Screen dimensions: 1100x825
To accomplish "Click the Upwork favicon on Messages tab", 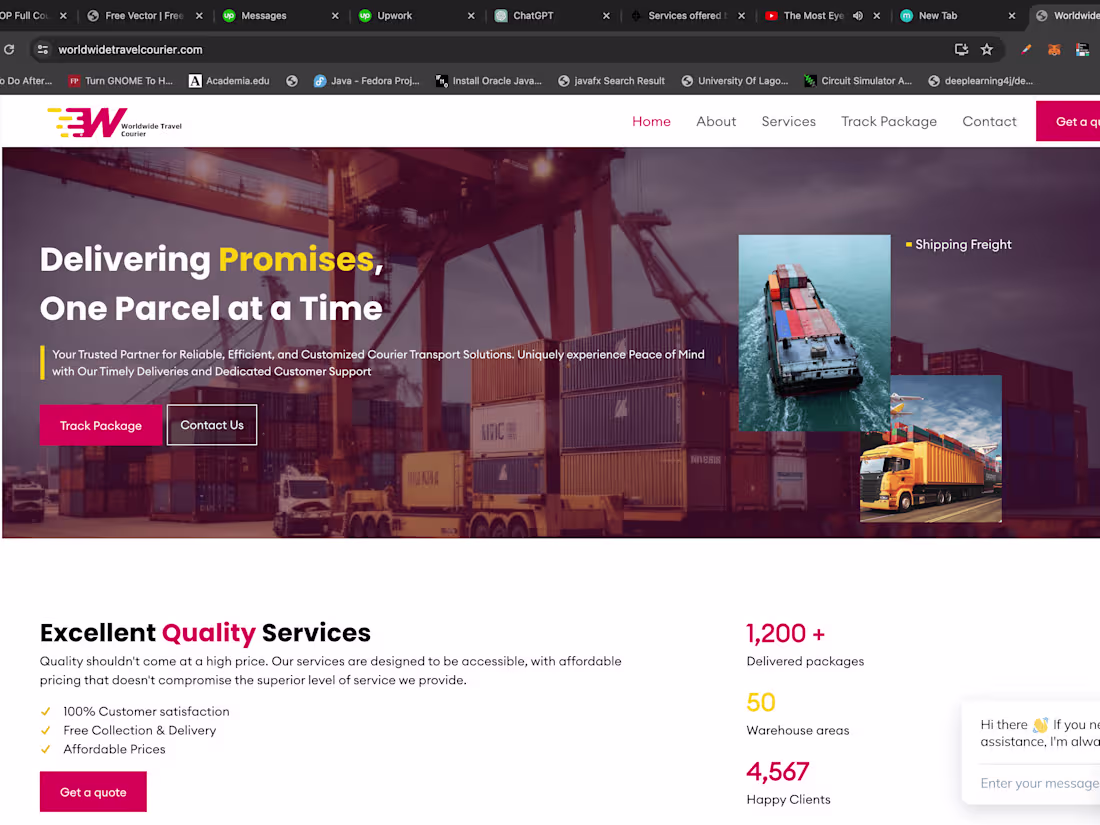I will click(229, 15).
